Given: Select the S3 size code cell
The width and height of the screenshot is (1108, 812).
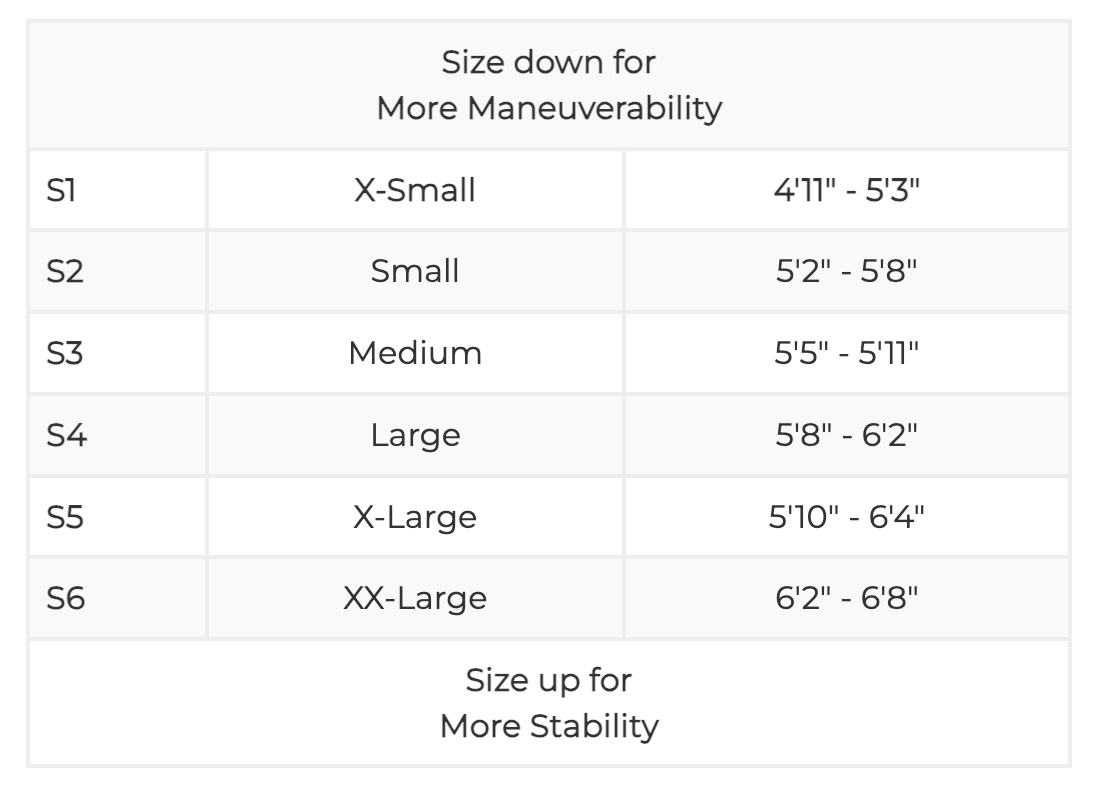Looking at the screenshot, I should coord(65,353).
